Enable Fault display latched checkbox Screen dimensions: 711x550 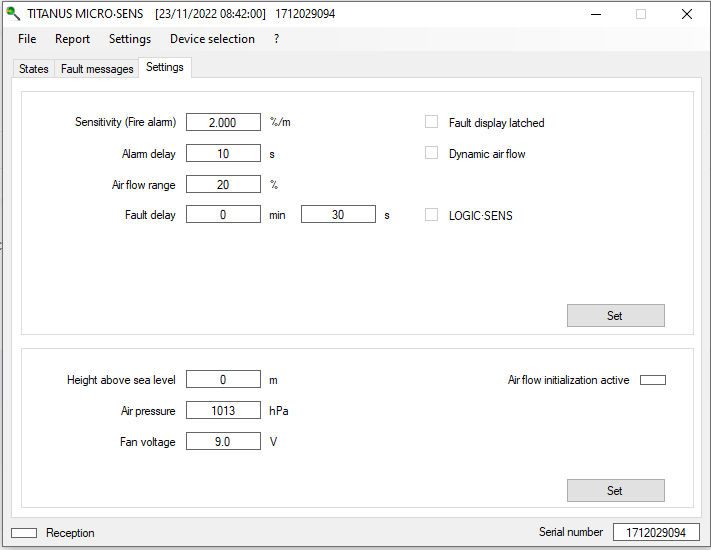click(x=431, y=122)
